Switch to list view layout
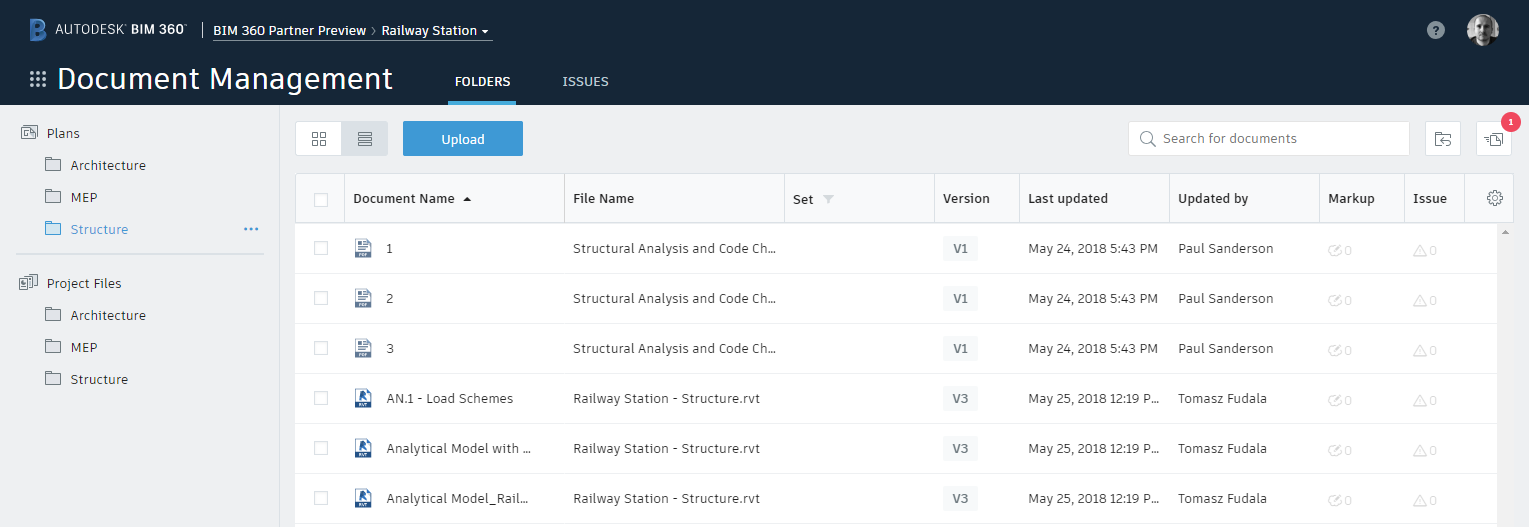The image size is (1529, 527). (365, 139)
